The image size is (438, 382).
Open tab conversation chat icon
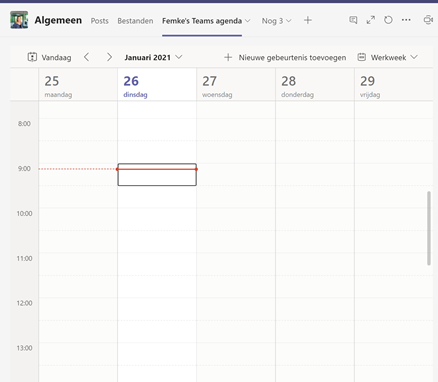353,20
